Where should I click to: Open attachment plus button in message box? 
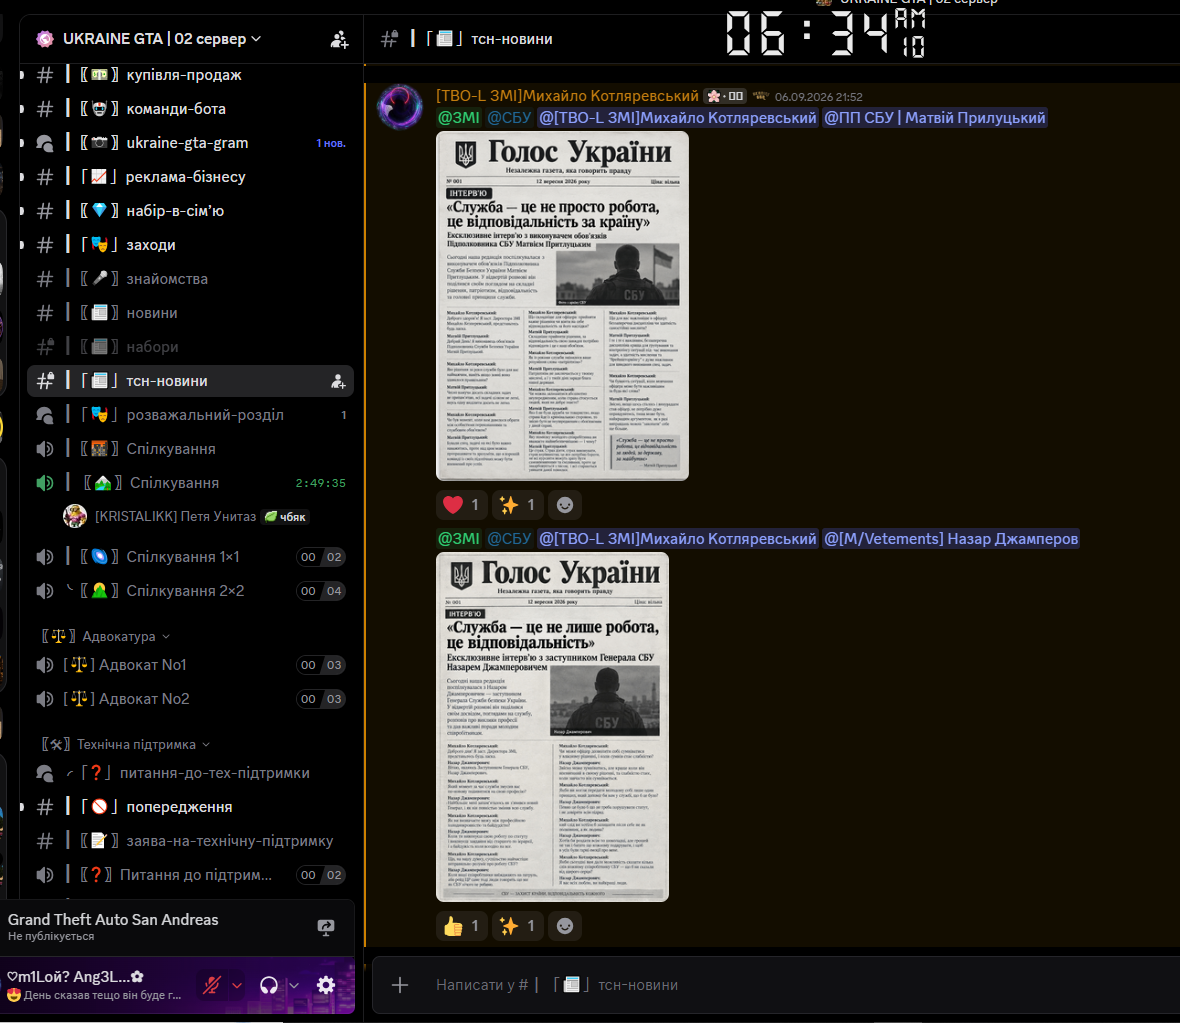point(400,985)
